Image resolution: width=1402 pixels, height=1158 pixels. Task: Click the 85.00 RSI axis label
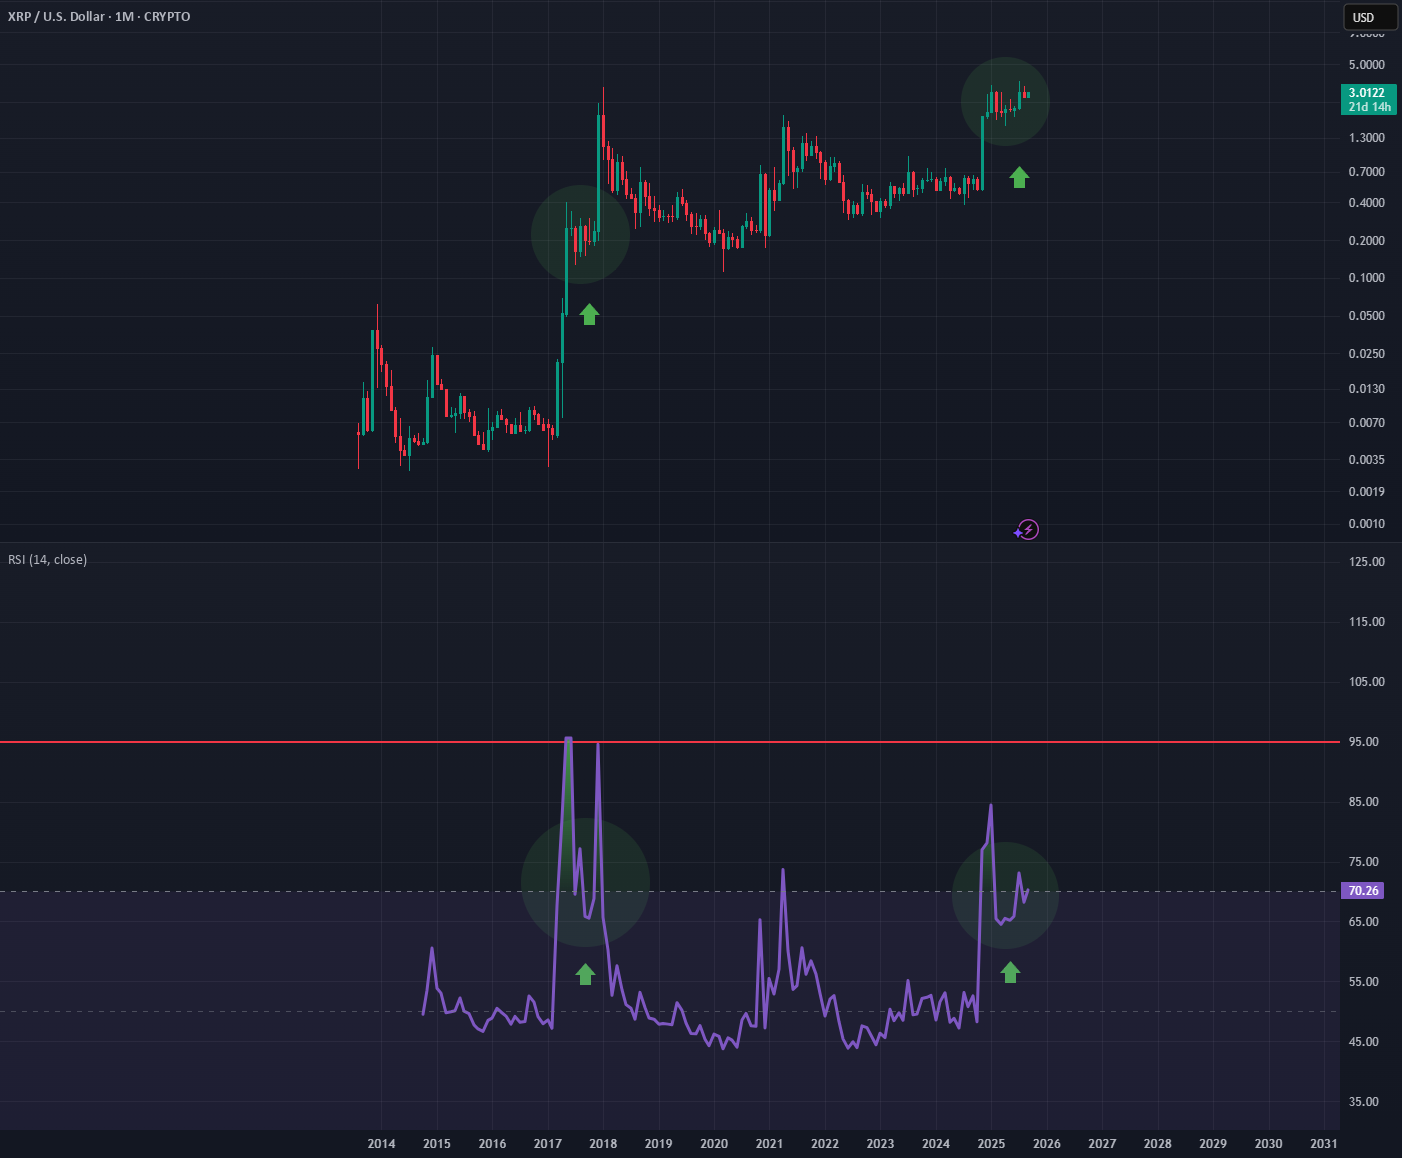click(1364, 802)
